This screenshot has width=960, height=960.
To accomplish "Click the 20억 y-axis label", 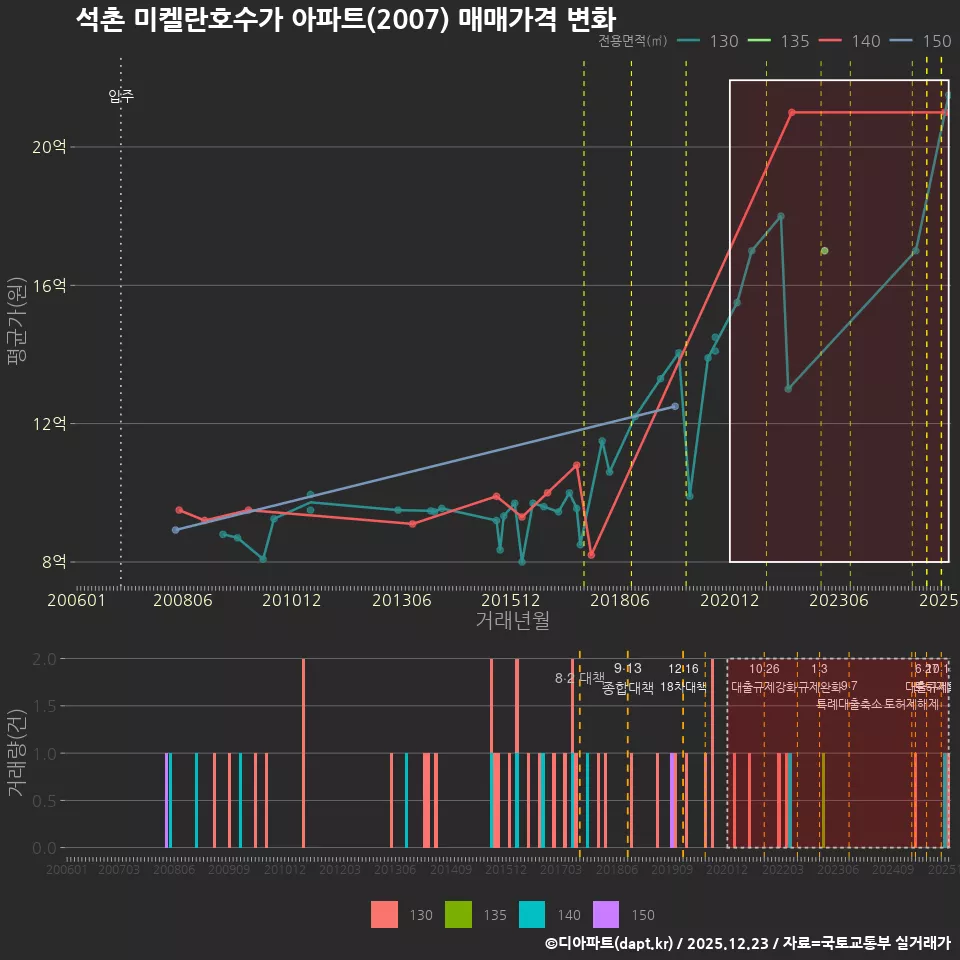I will click(x=49, y=147).
